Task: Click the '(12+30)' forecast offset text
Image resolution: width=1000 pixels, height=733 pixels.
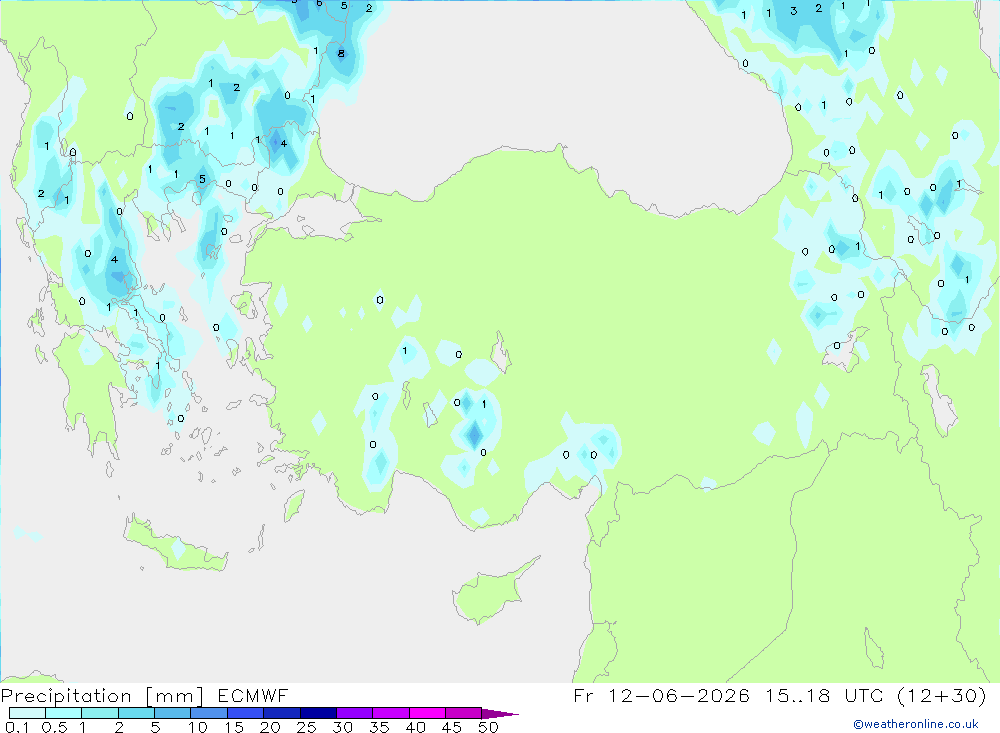Action: (941, 695)
